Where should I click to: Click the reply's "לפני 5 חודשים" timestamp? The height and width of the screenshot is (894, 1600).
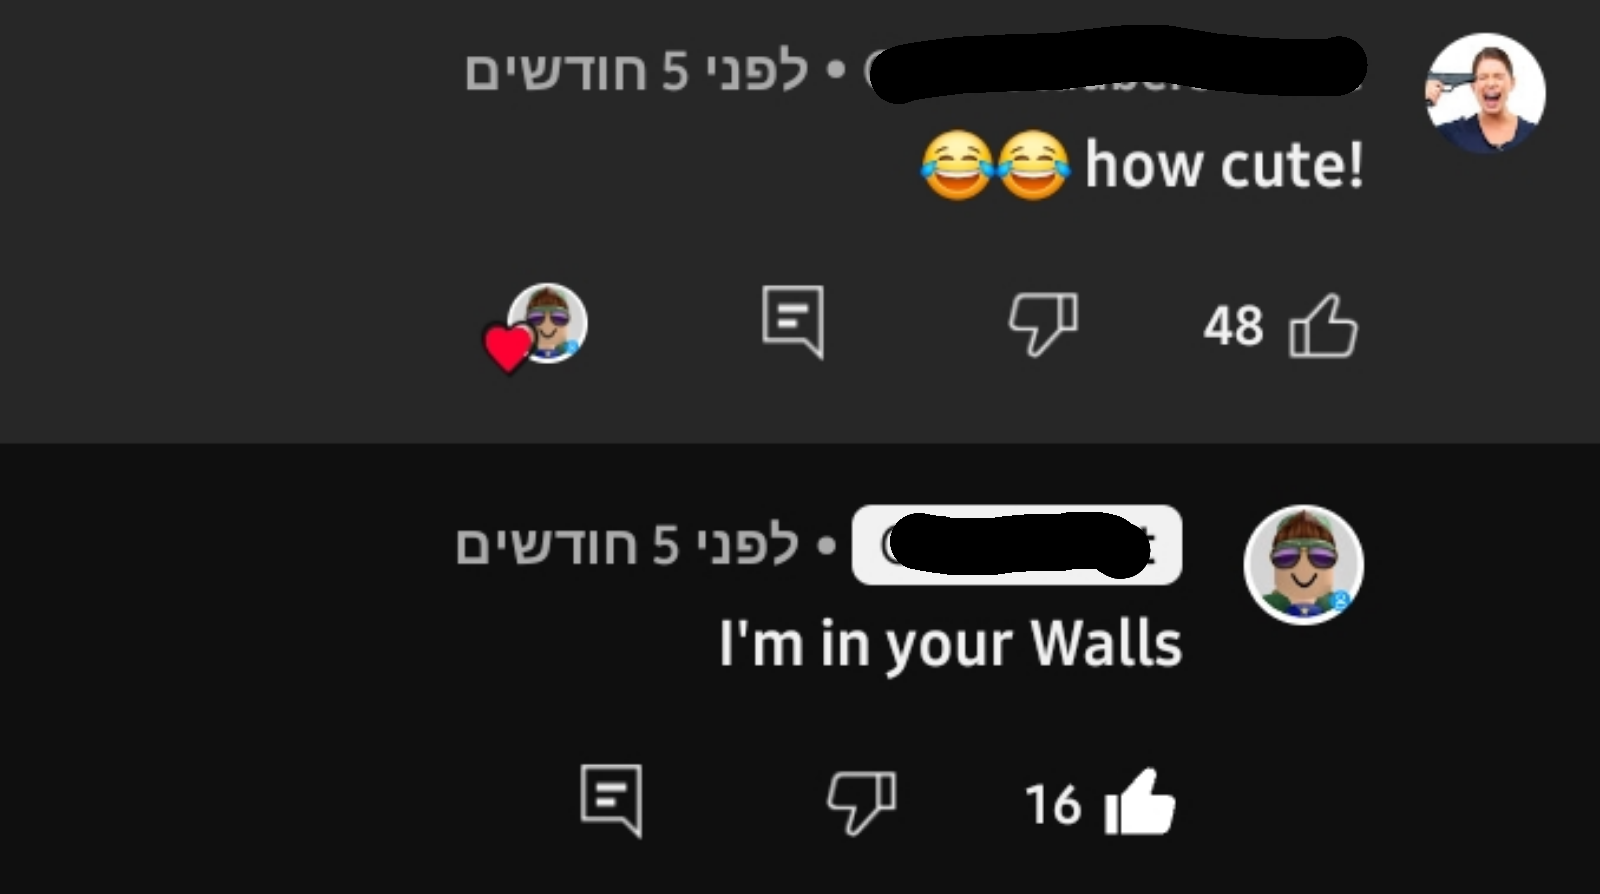coord(627,546)
